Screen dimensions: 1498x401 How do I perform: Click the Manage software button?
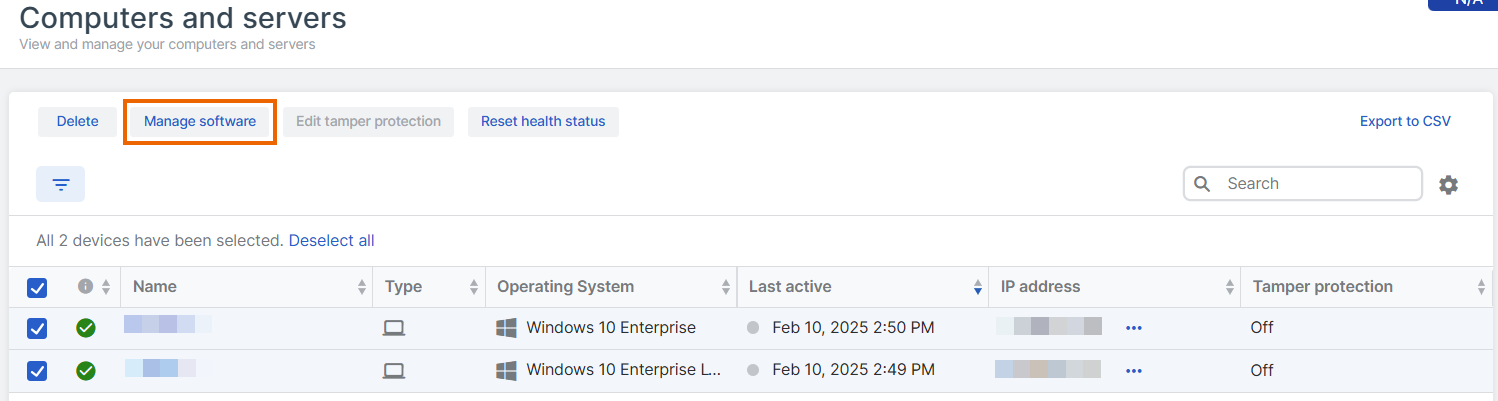pyautogui.click(x=200, y=122)
